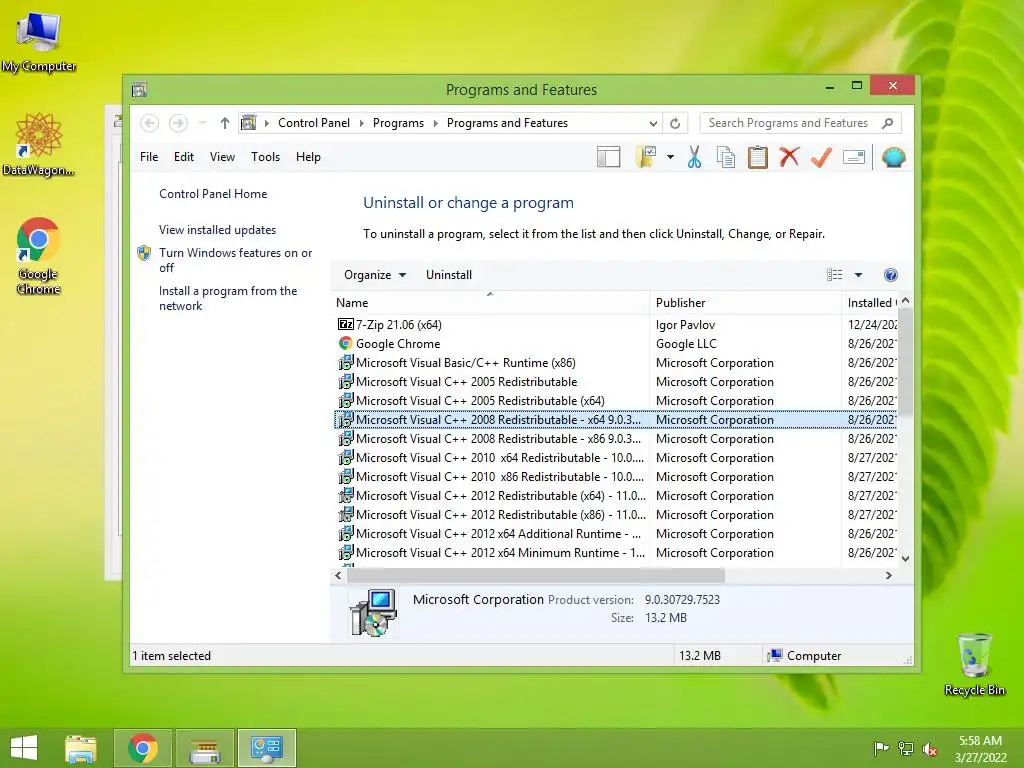Screen dimensions: 1024x768
Task: Select Visual C++ 2008 Redistributable x86 row
Action: point(615,439)
